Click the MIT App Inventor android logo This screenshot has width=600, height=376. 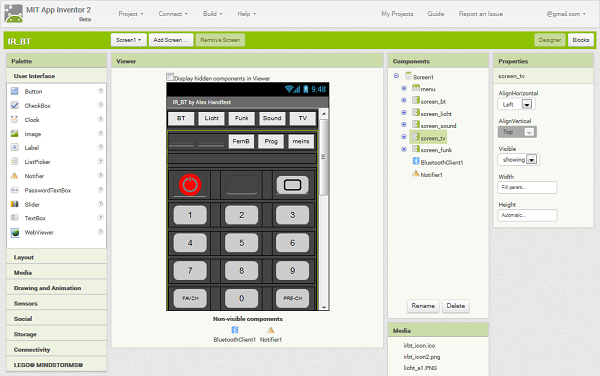click(x=13, y=13)
